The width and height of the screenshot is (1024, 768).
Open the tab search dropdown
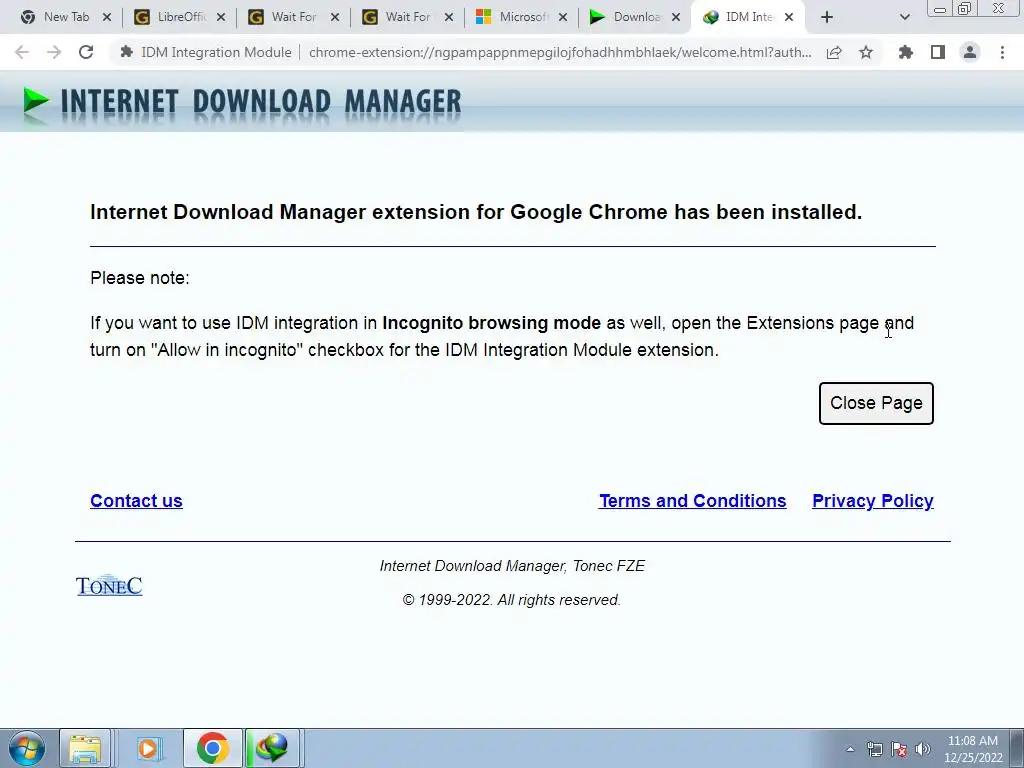pyautogui.click(x=904, y=18)
